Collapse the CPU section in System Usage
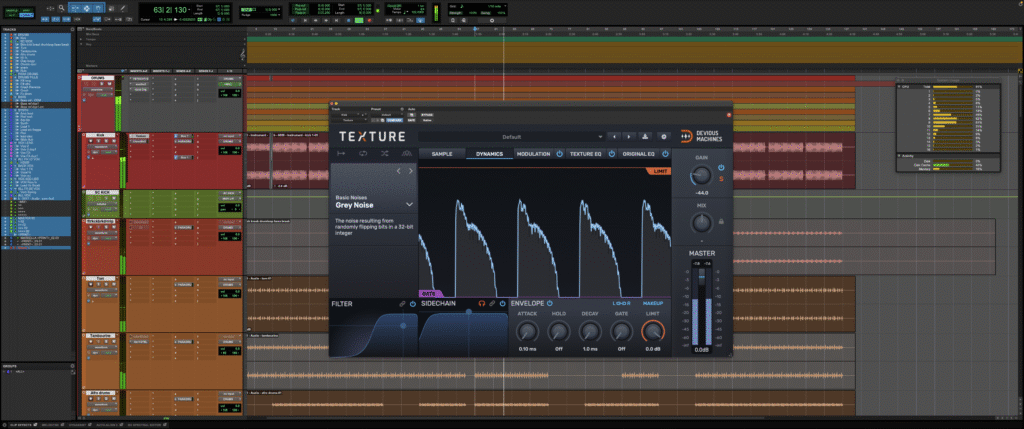 tap(899, 87)
